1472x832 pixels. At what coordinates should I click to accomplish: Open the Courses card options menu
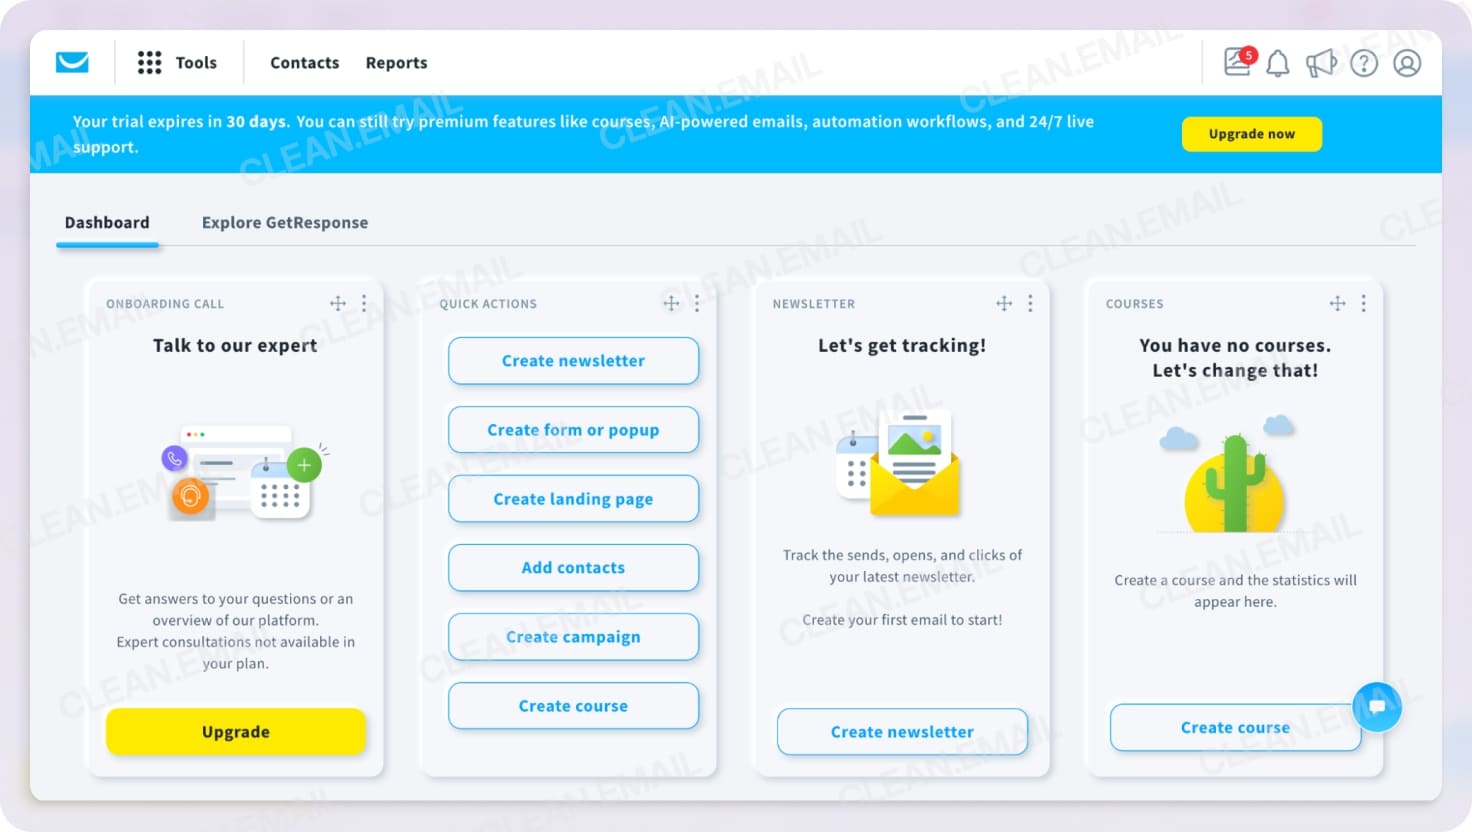tap(1363, 303)
